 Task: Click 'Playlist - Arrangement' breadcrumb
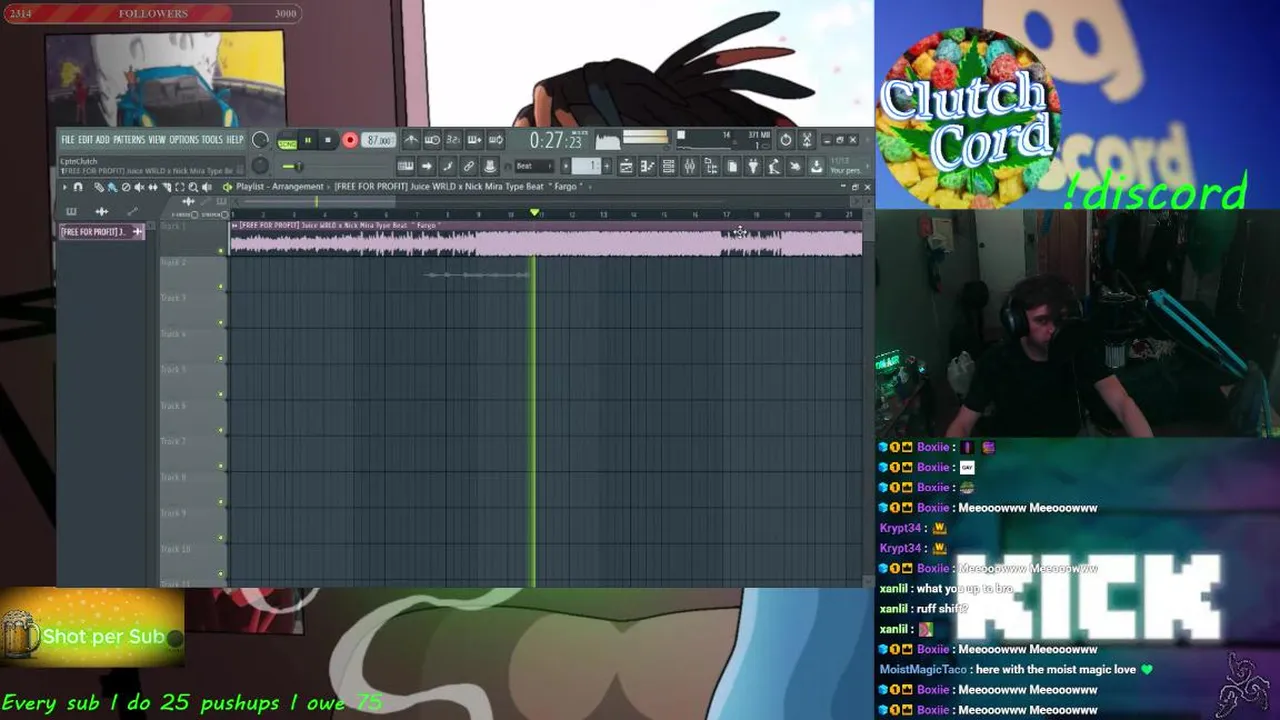pyautogui.click(x=280, y=186)
